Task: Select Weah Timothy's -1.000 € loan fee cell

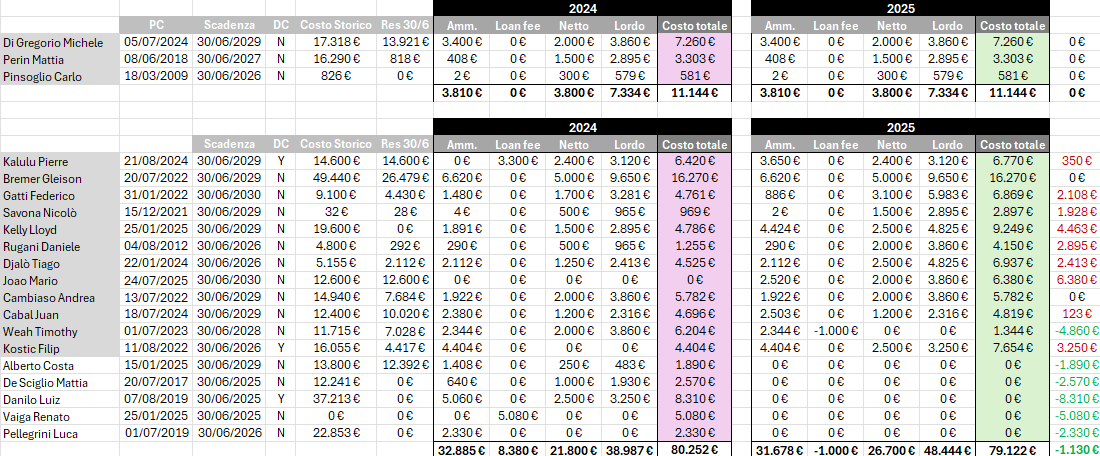Action: (836, 331)
